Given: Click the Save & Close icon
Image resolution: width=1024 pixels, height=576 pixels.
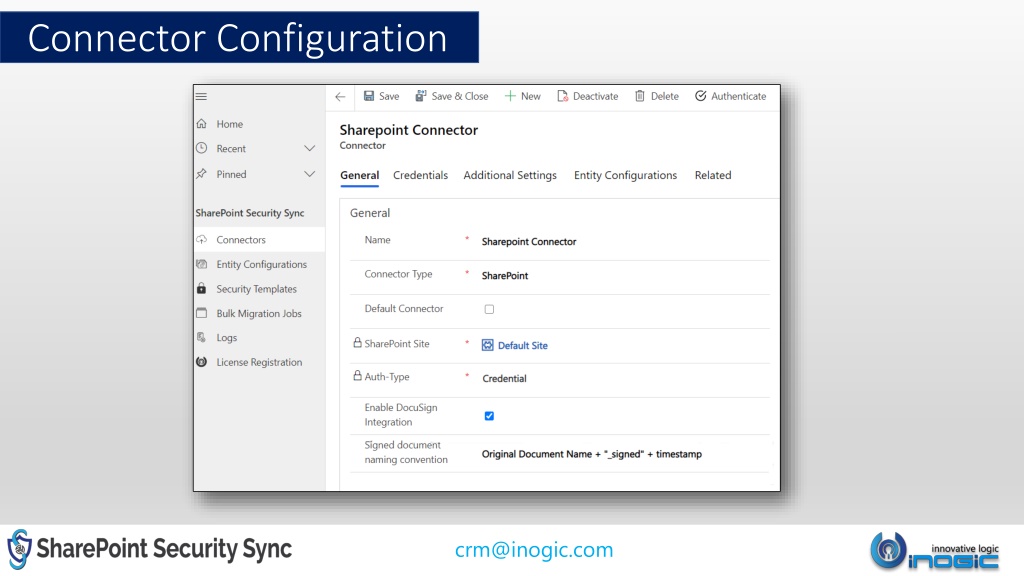Looking at the screenshot, I should pos(421,96).
